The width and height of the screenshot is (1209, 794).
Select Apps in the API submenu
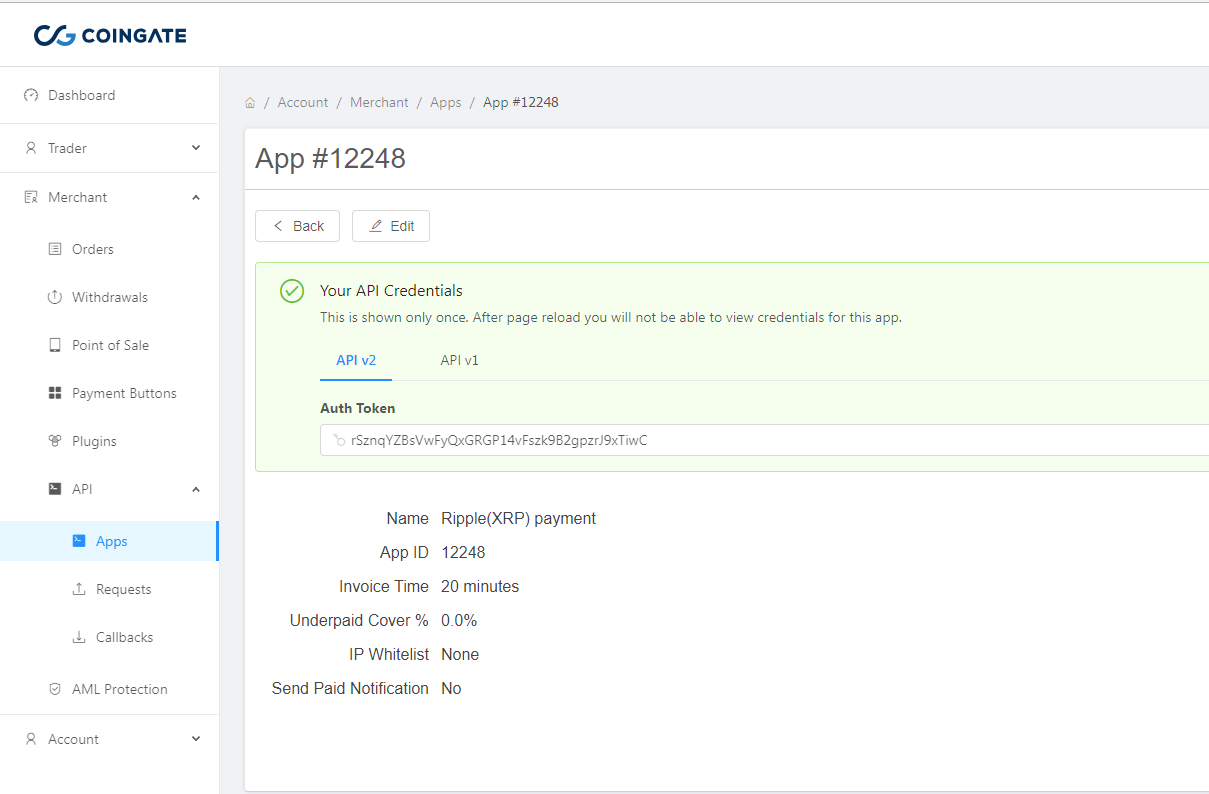109,541
